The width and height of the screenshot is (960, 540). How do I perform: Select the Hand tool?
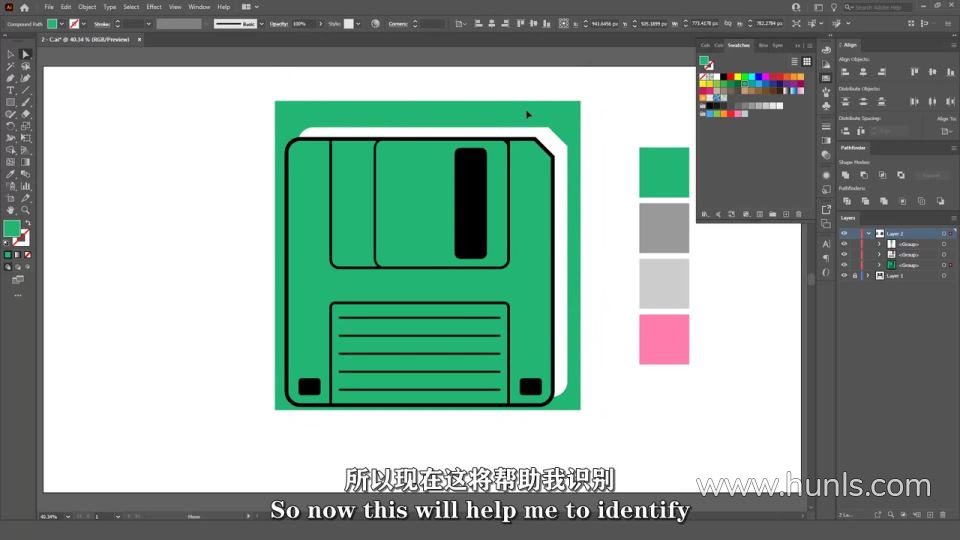10,210
